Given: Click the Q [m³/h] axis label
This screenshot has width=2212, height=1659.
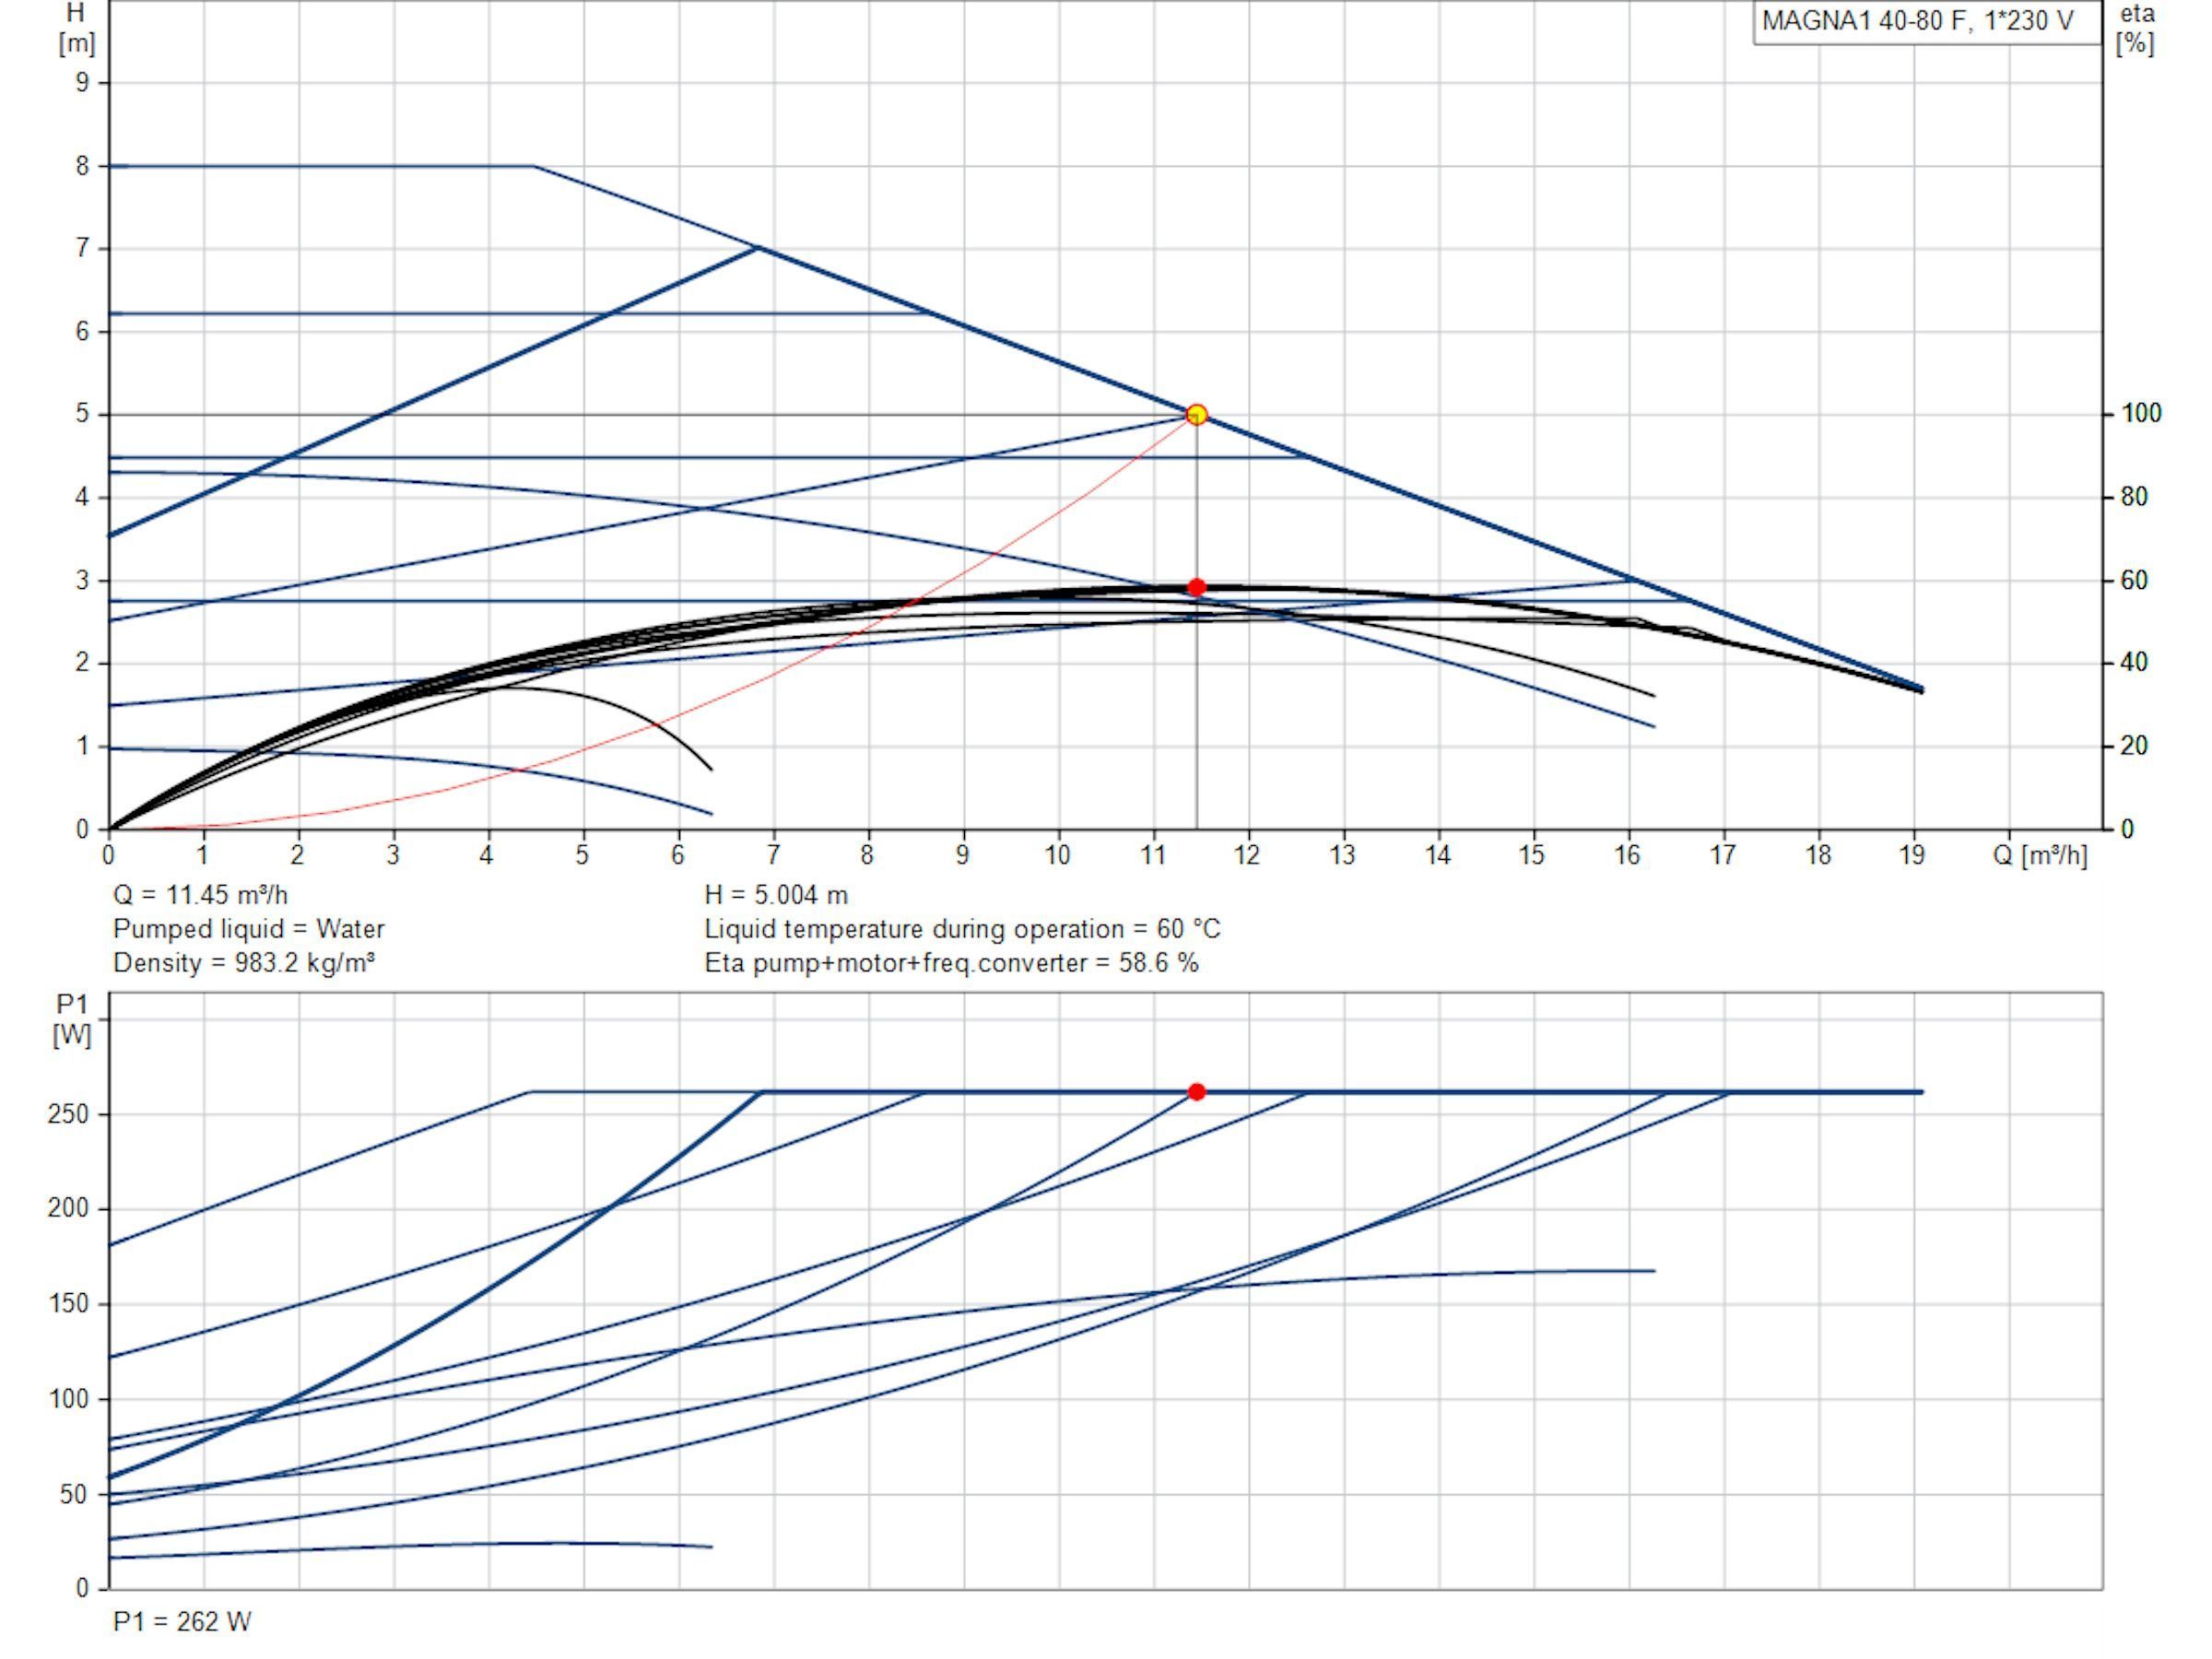Looking at the screenshot, I should (x=2040, y=855).
